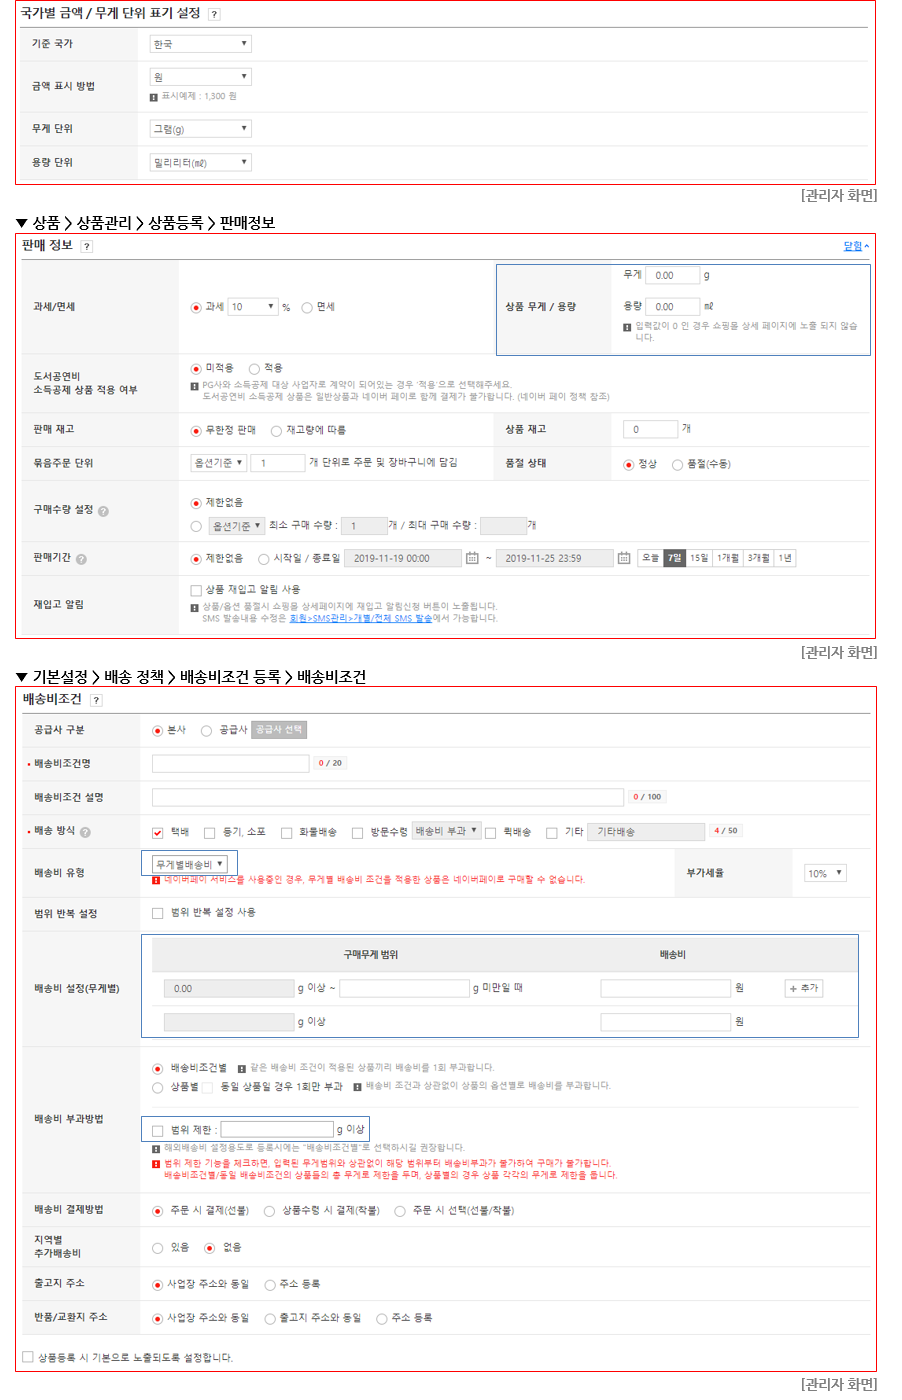Check the 범위 반복 설정 사용 checkbox
Viewport: 902px width, 1400px height.
click(x=157, y=913)
